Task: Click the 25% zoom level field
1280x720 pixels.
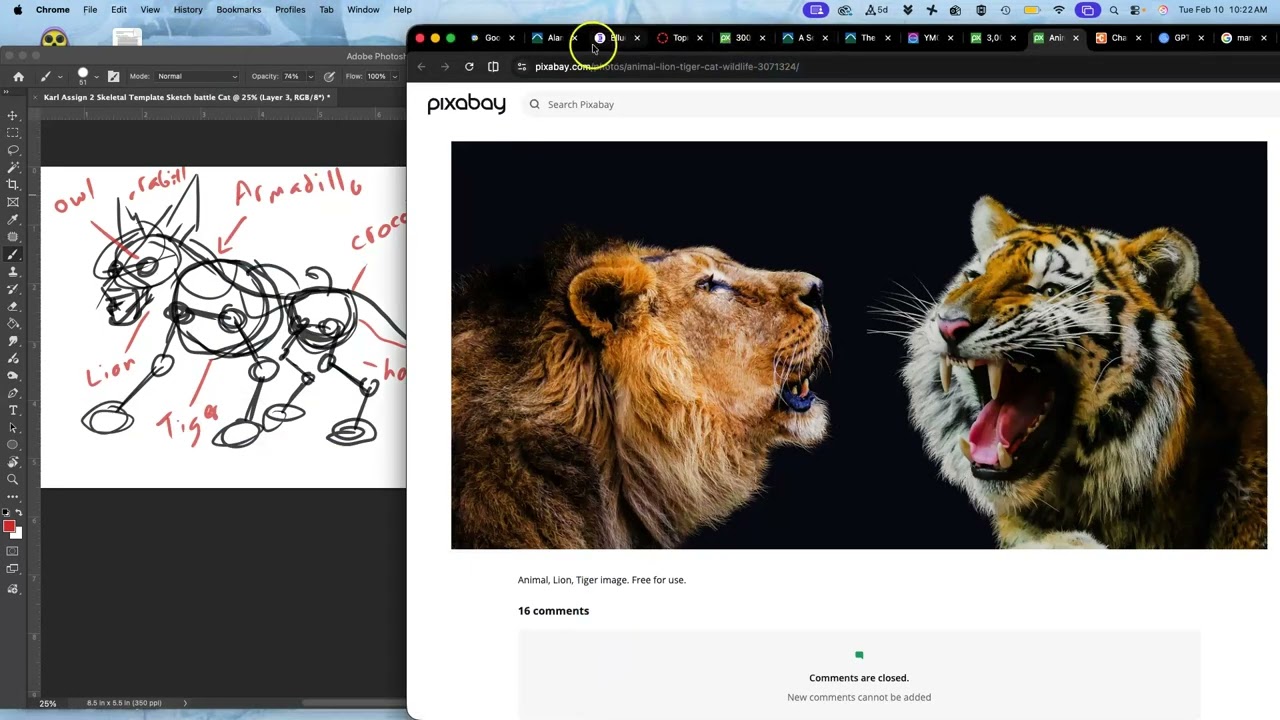Action: [47, 703]
